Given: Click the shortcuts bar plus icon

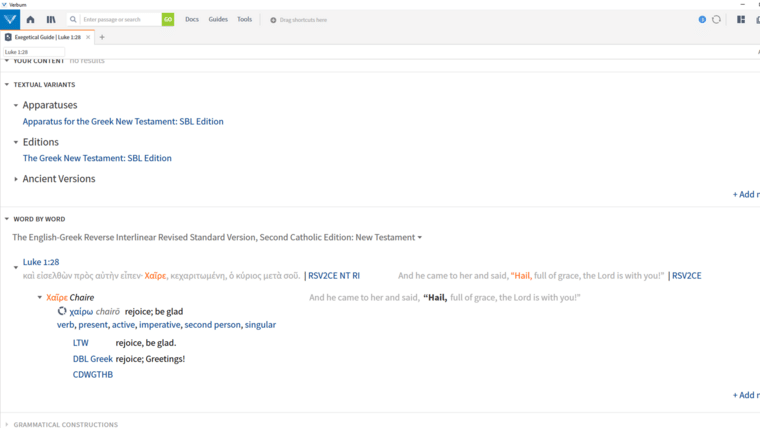Looking at the screenshot, I should click(273, 20).
